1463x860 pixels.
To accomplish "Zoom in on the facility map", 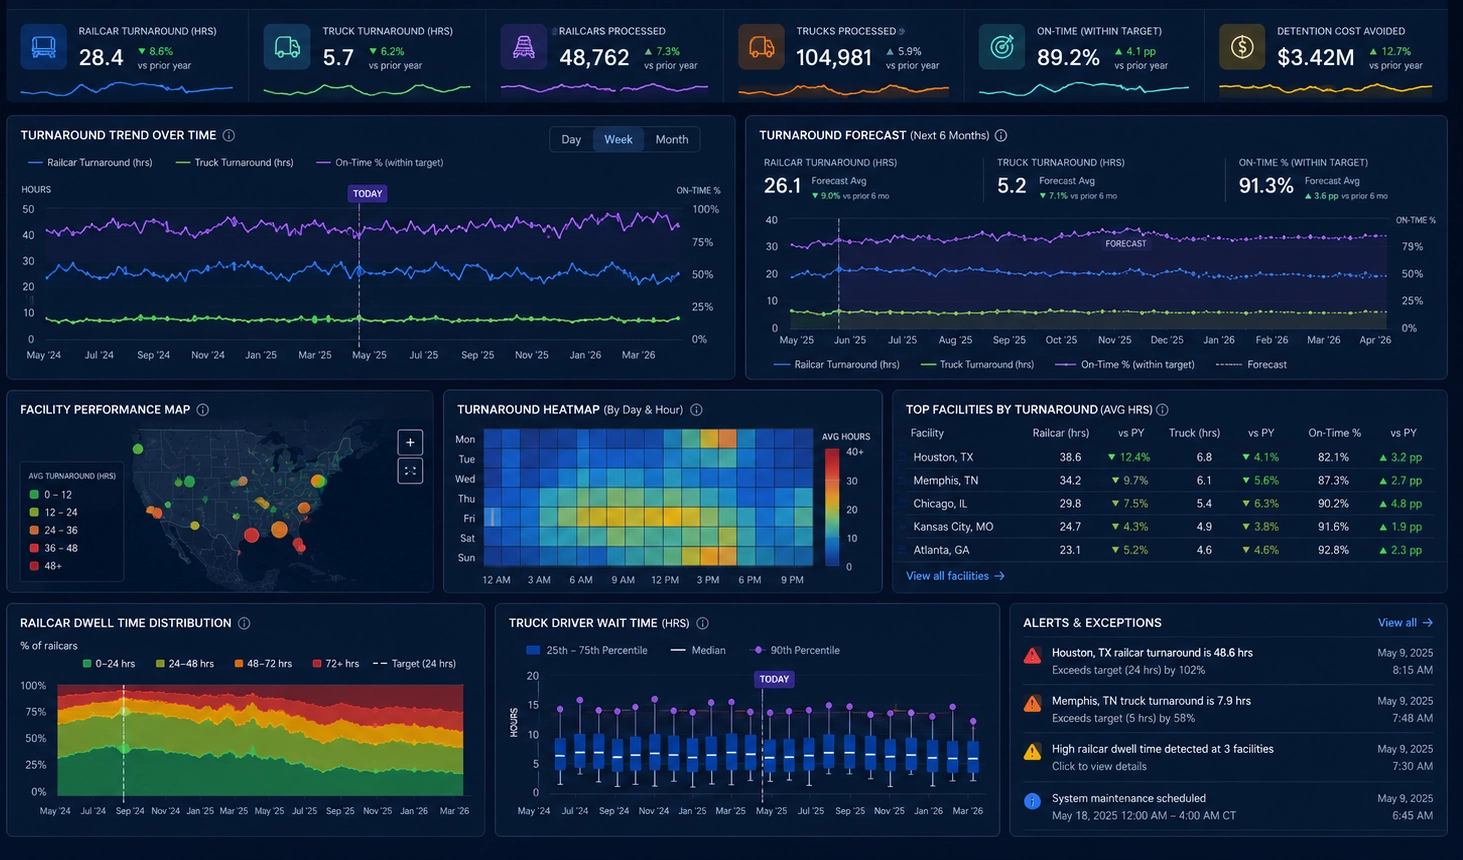I will 410,442.
